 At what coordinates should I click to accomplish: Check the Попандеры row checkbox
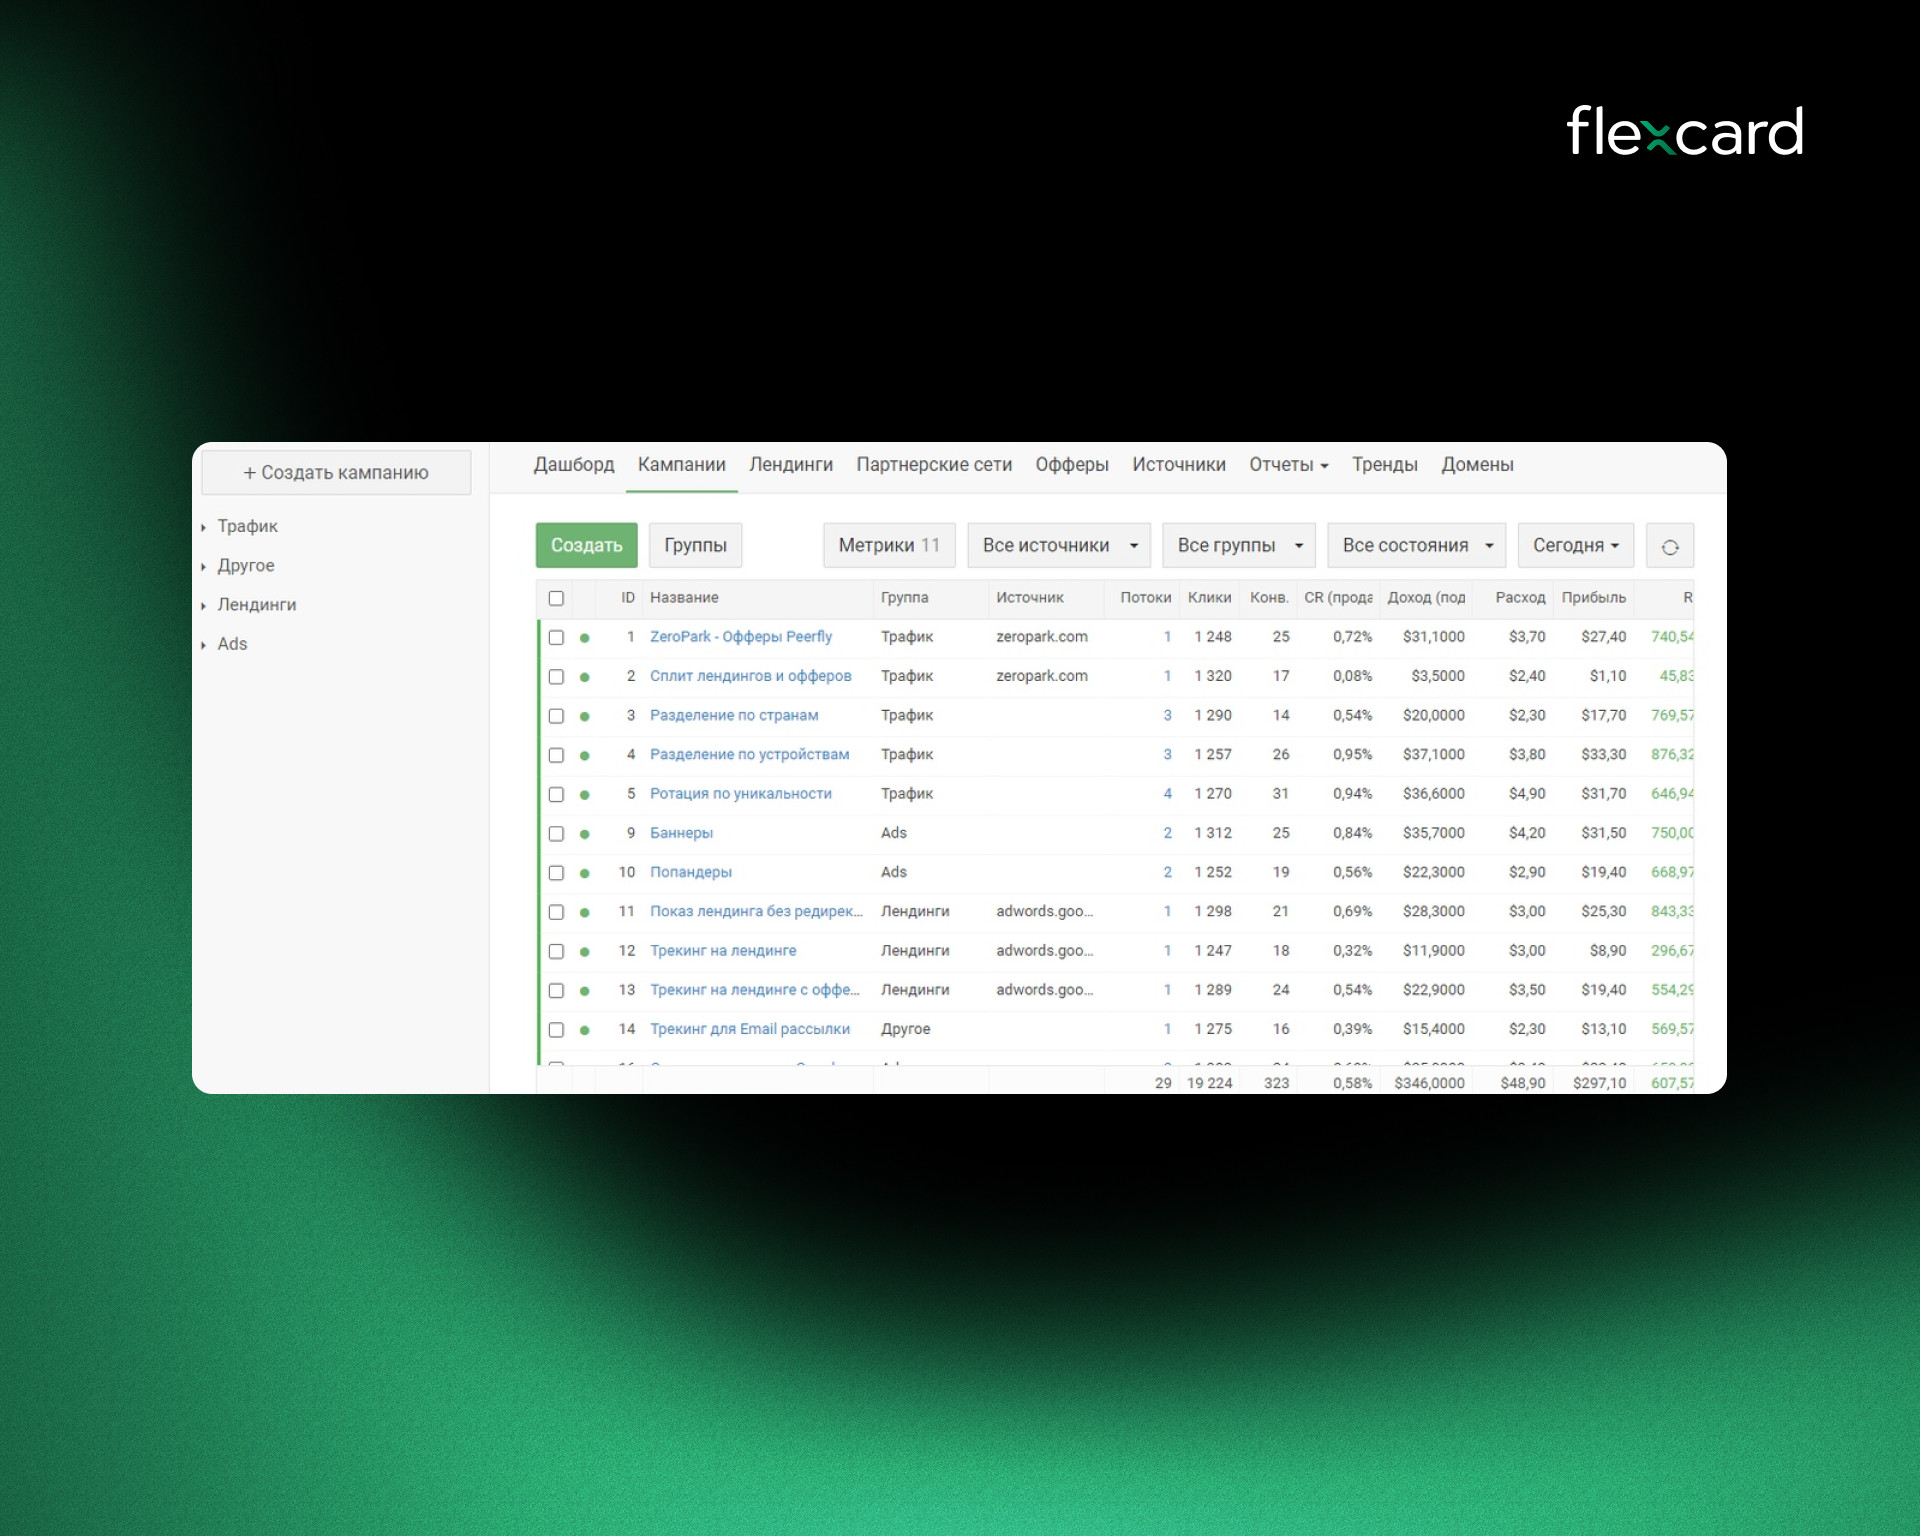[x=556, y=873]
